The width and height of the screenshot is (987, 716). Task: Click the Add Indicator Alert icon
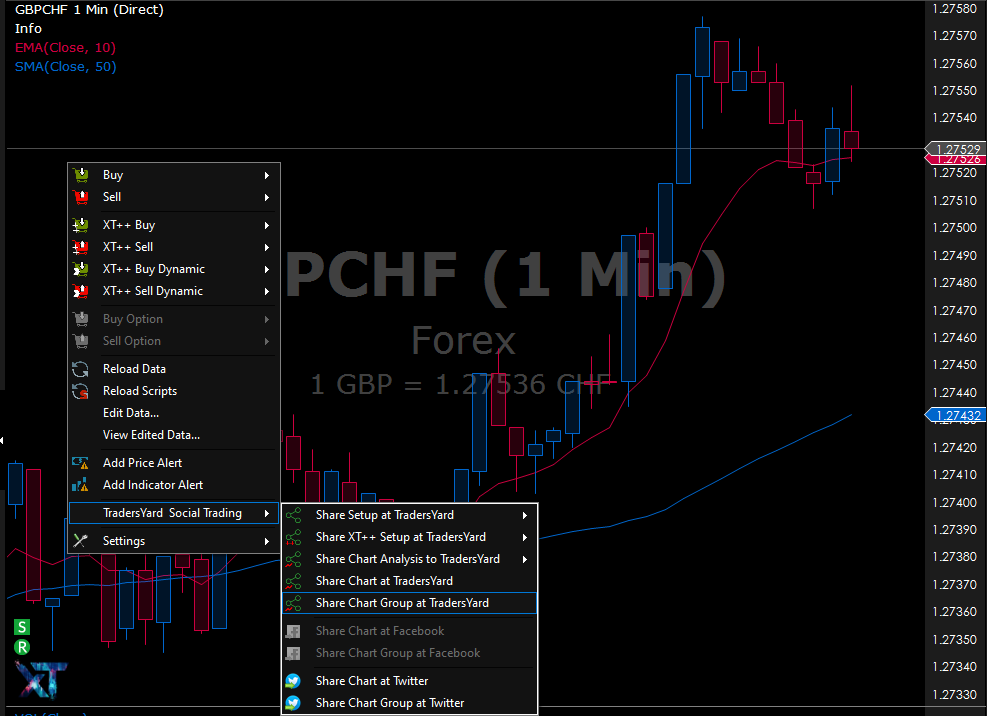point(81,485)
